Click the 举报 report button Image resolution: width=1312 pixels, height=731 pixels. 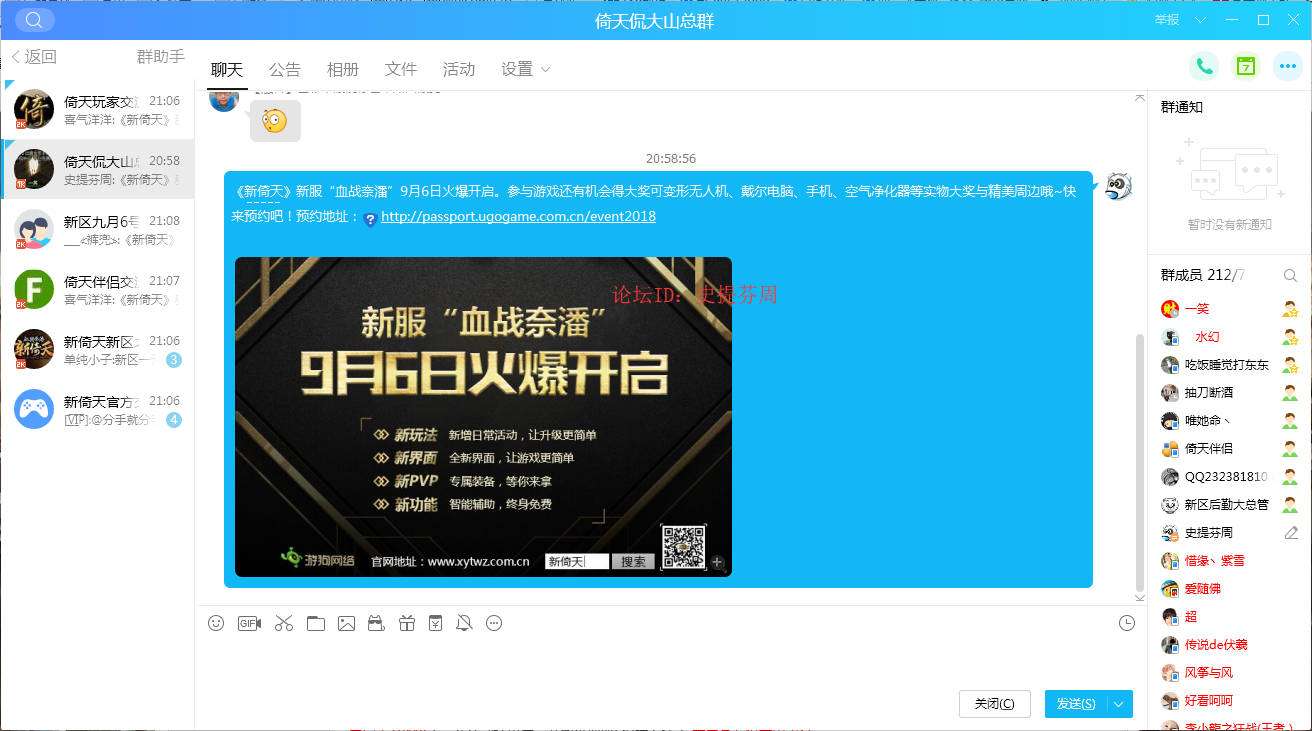tap(1167, 20)
